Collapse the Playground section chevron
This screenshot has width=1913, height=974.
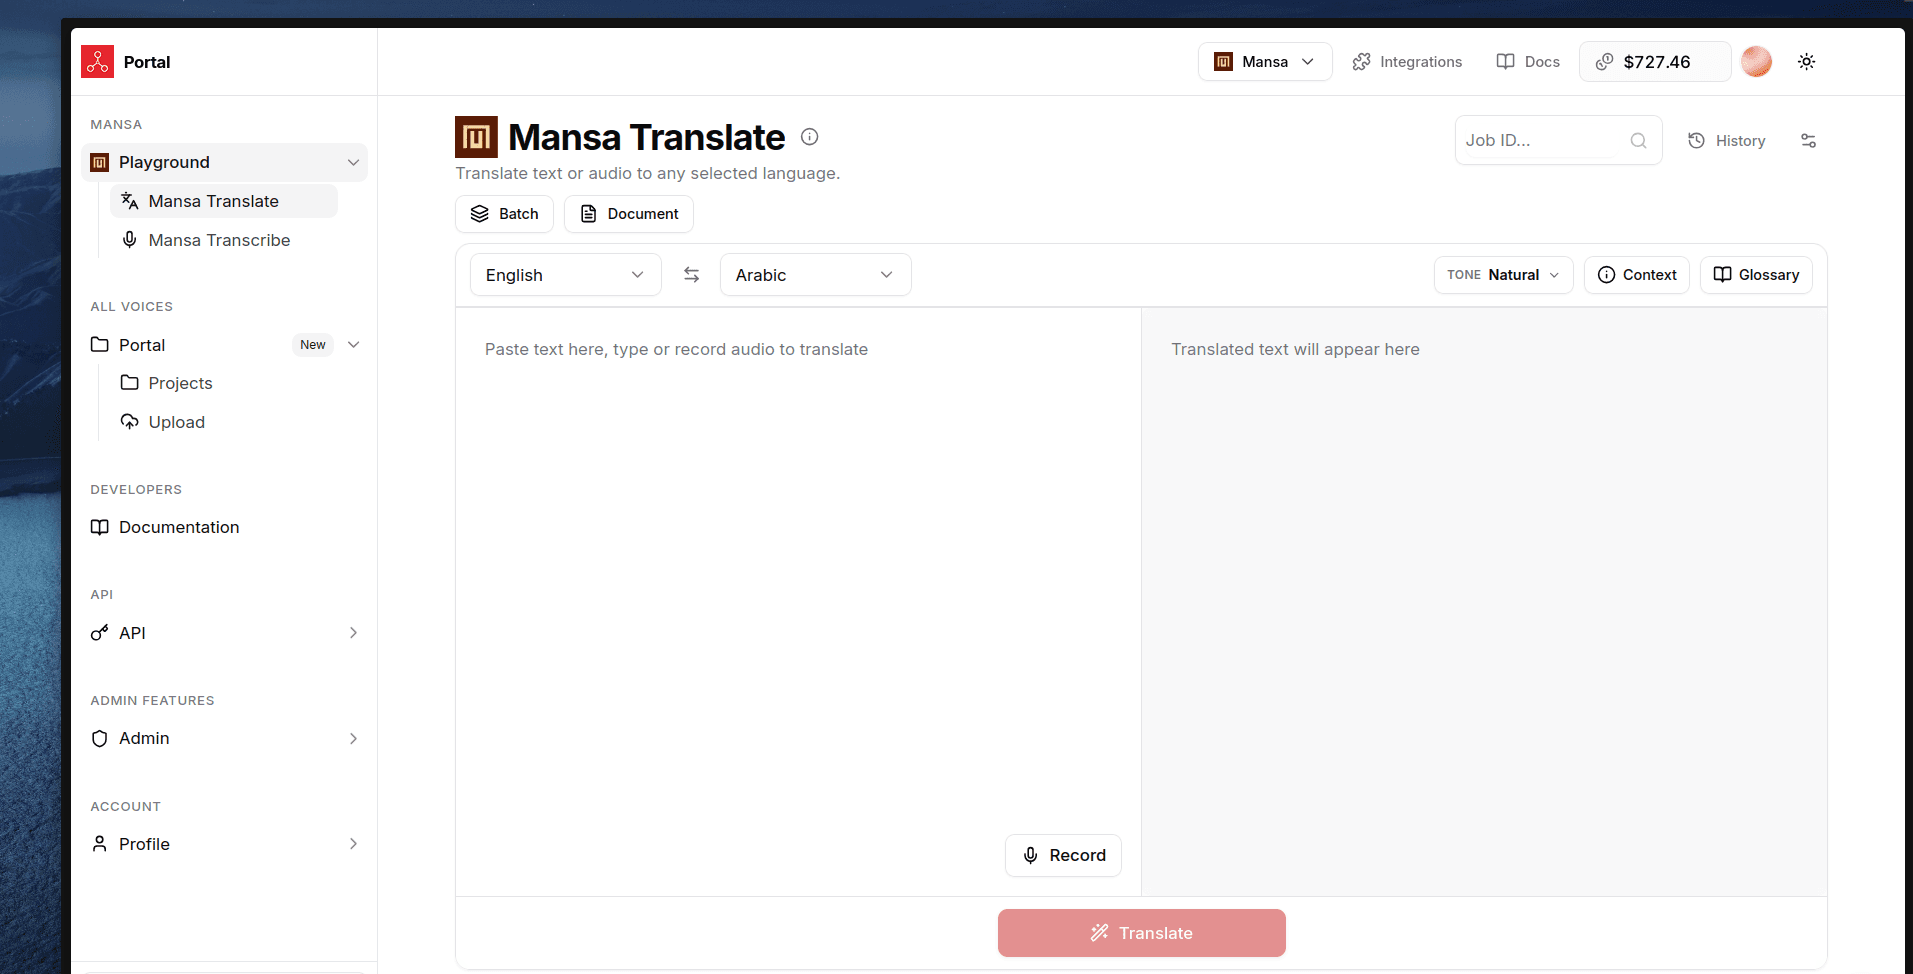[353, 163]
